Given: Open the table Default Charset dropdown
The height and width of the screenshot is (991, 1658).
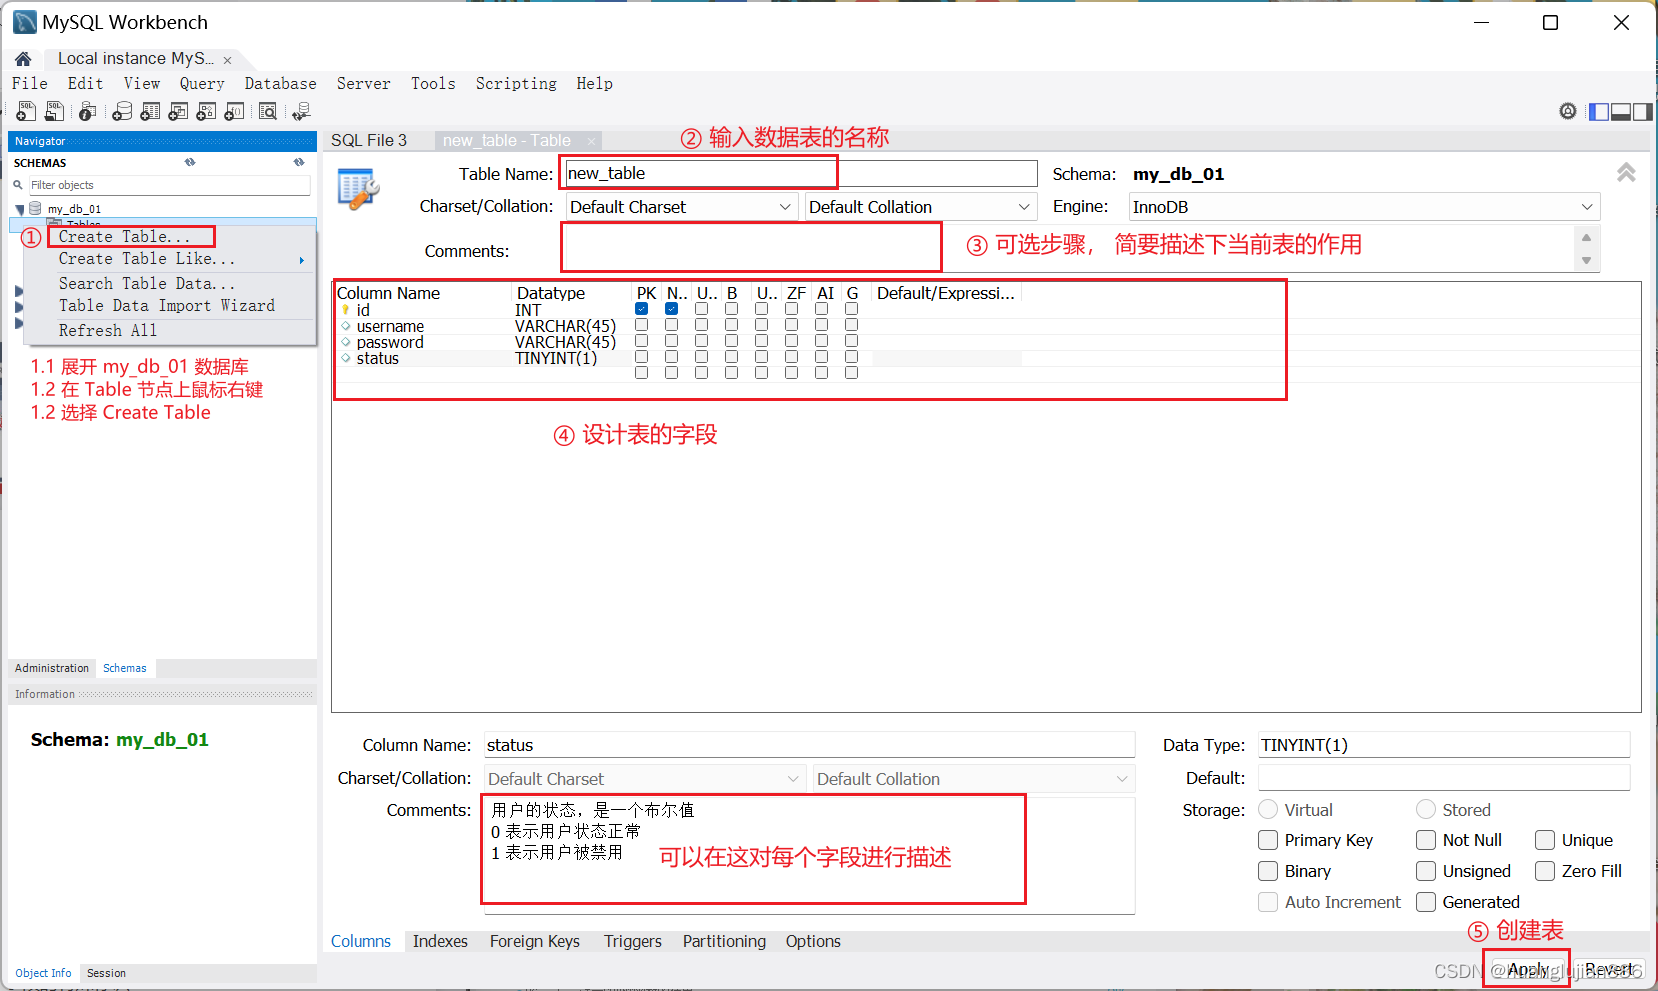Looking at the screenshot, I should (682, 207).
